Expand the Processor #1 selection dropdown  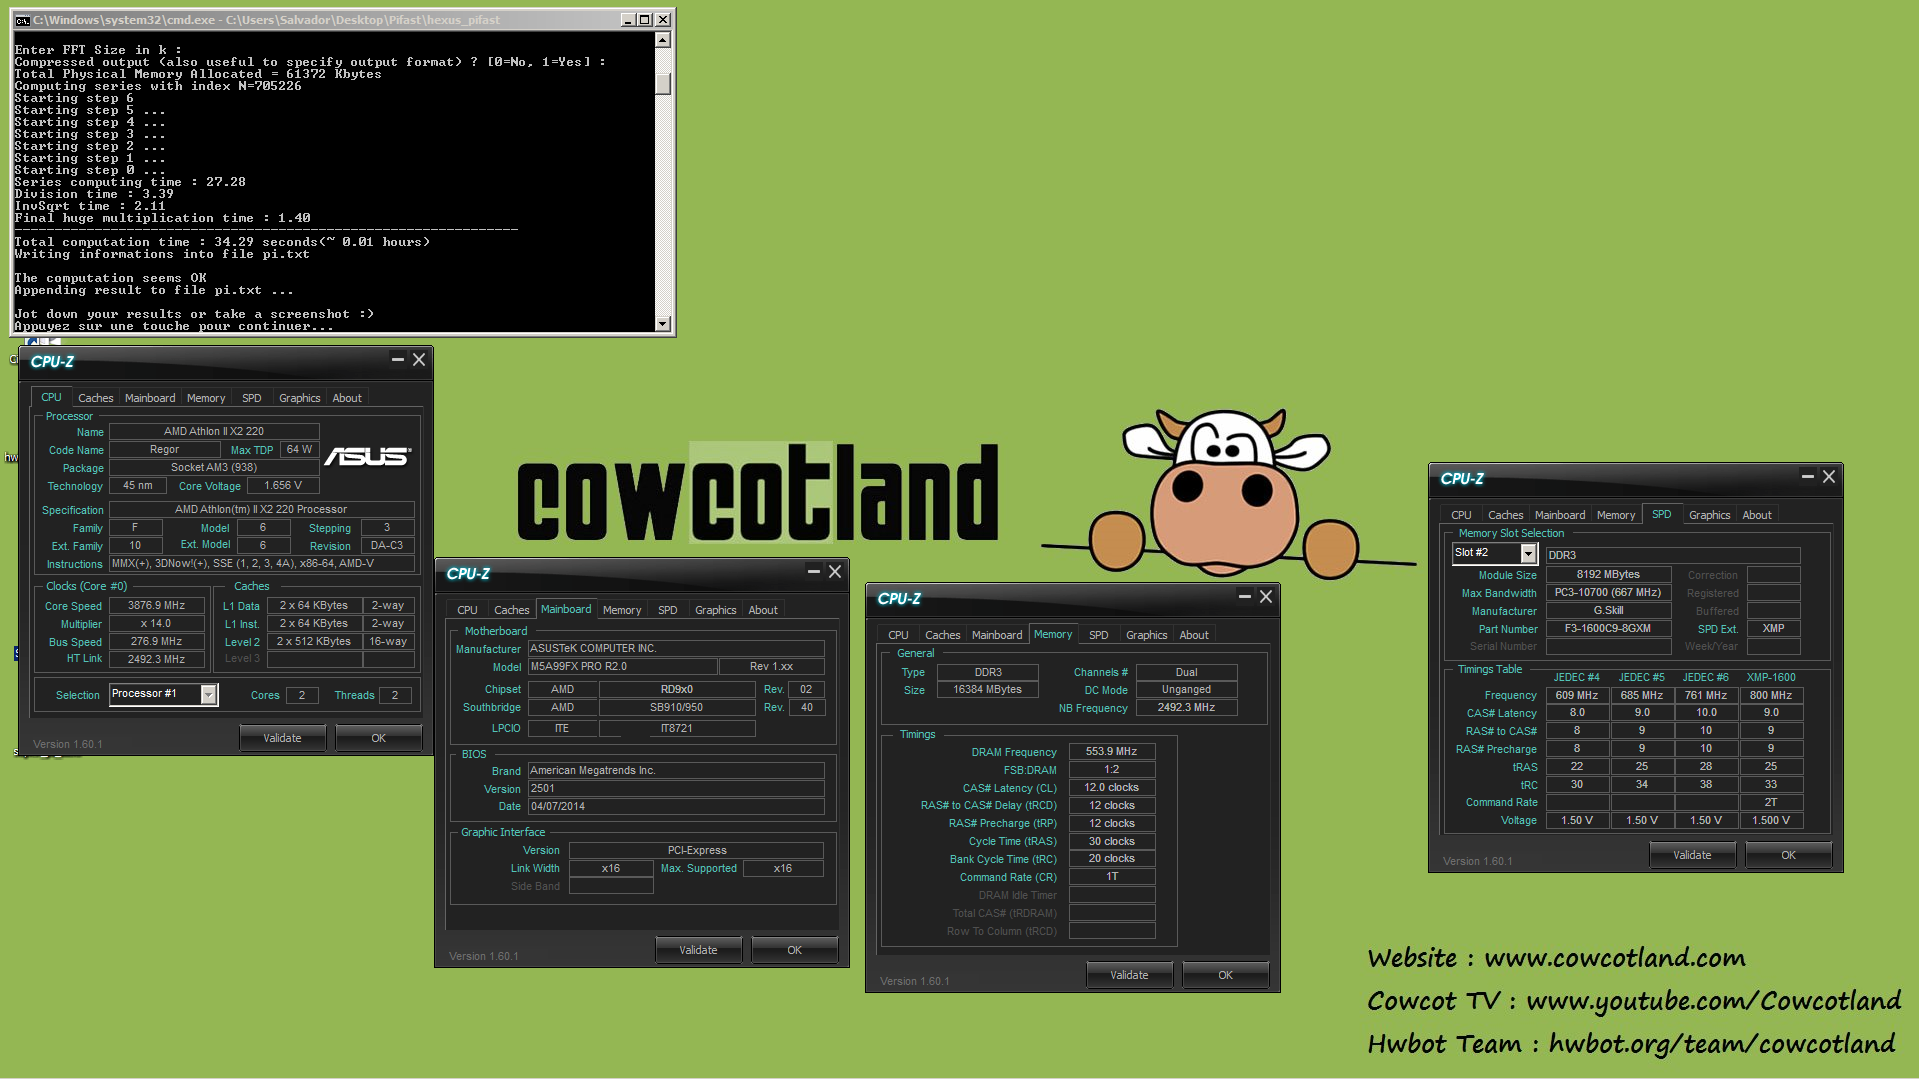tap(209, 694)
